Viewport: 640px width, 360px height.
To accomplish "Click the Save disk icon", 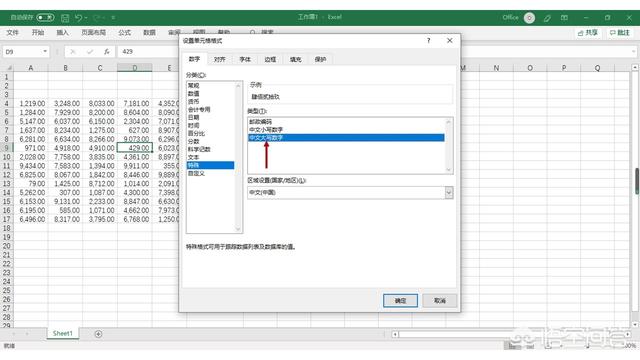I will (x=65, y=18).
